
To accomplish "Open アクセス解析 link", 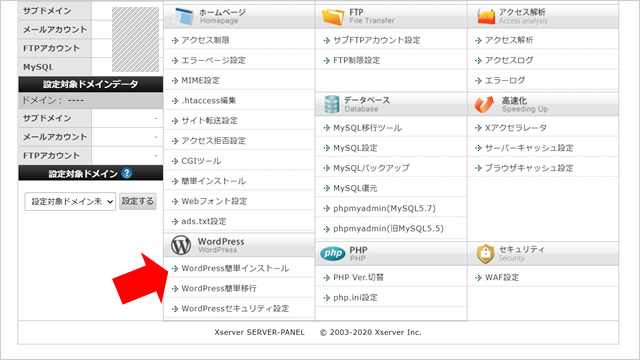I will click(509, 40).
